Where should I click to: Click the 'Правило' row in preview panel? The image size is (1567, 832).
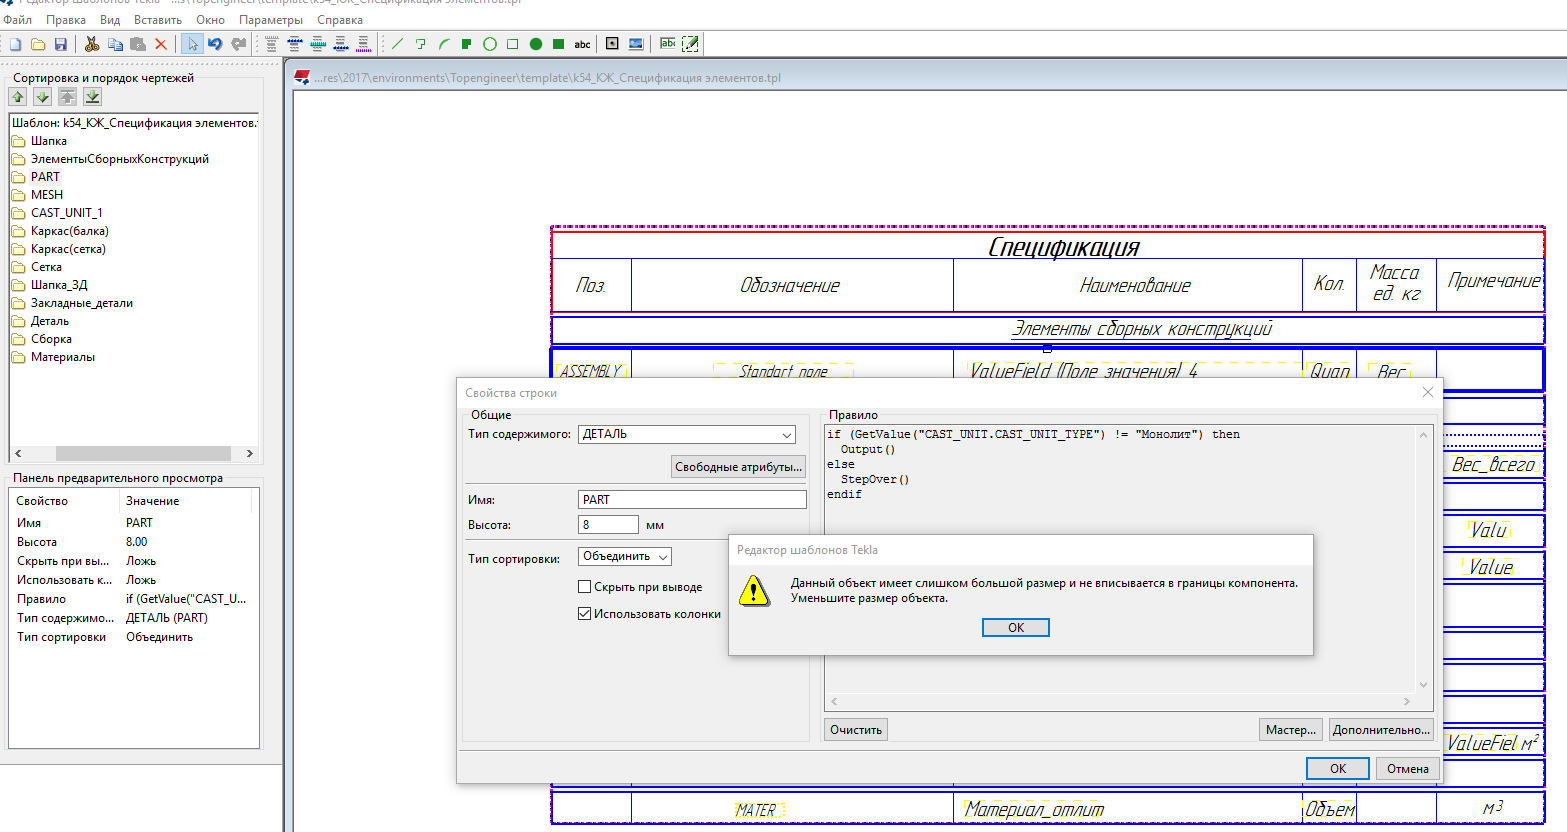tap(133, 599)
